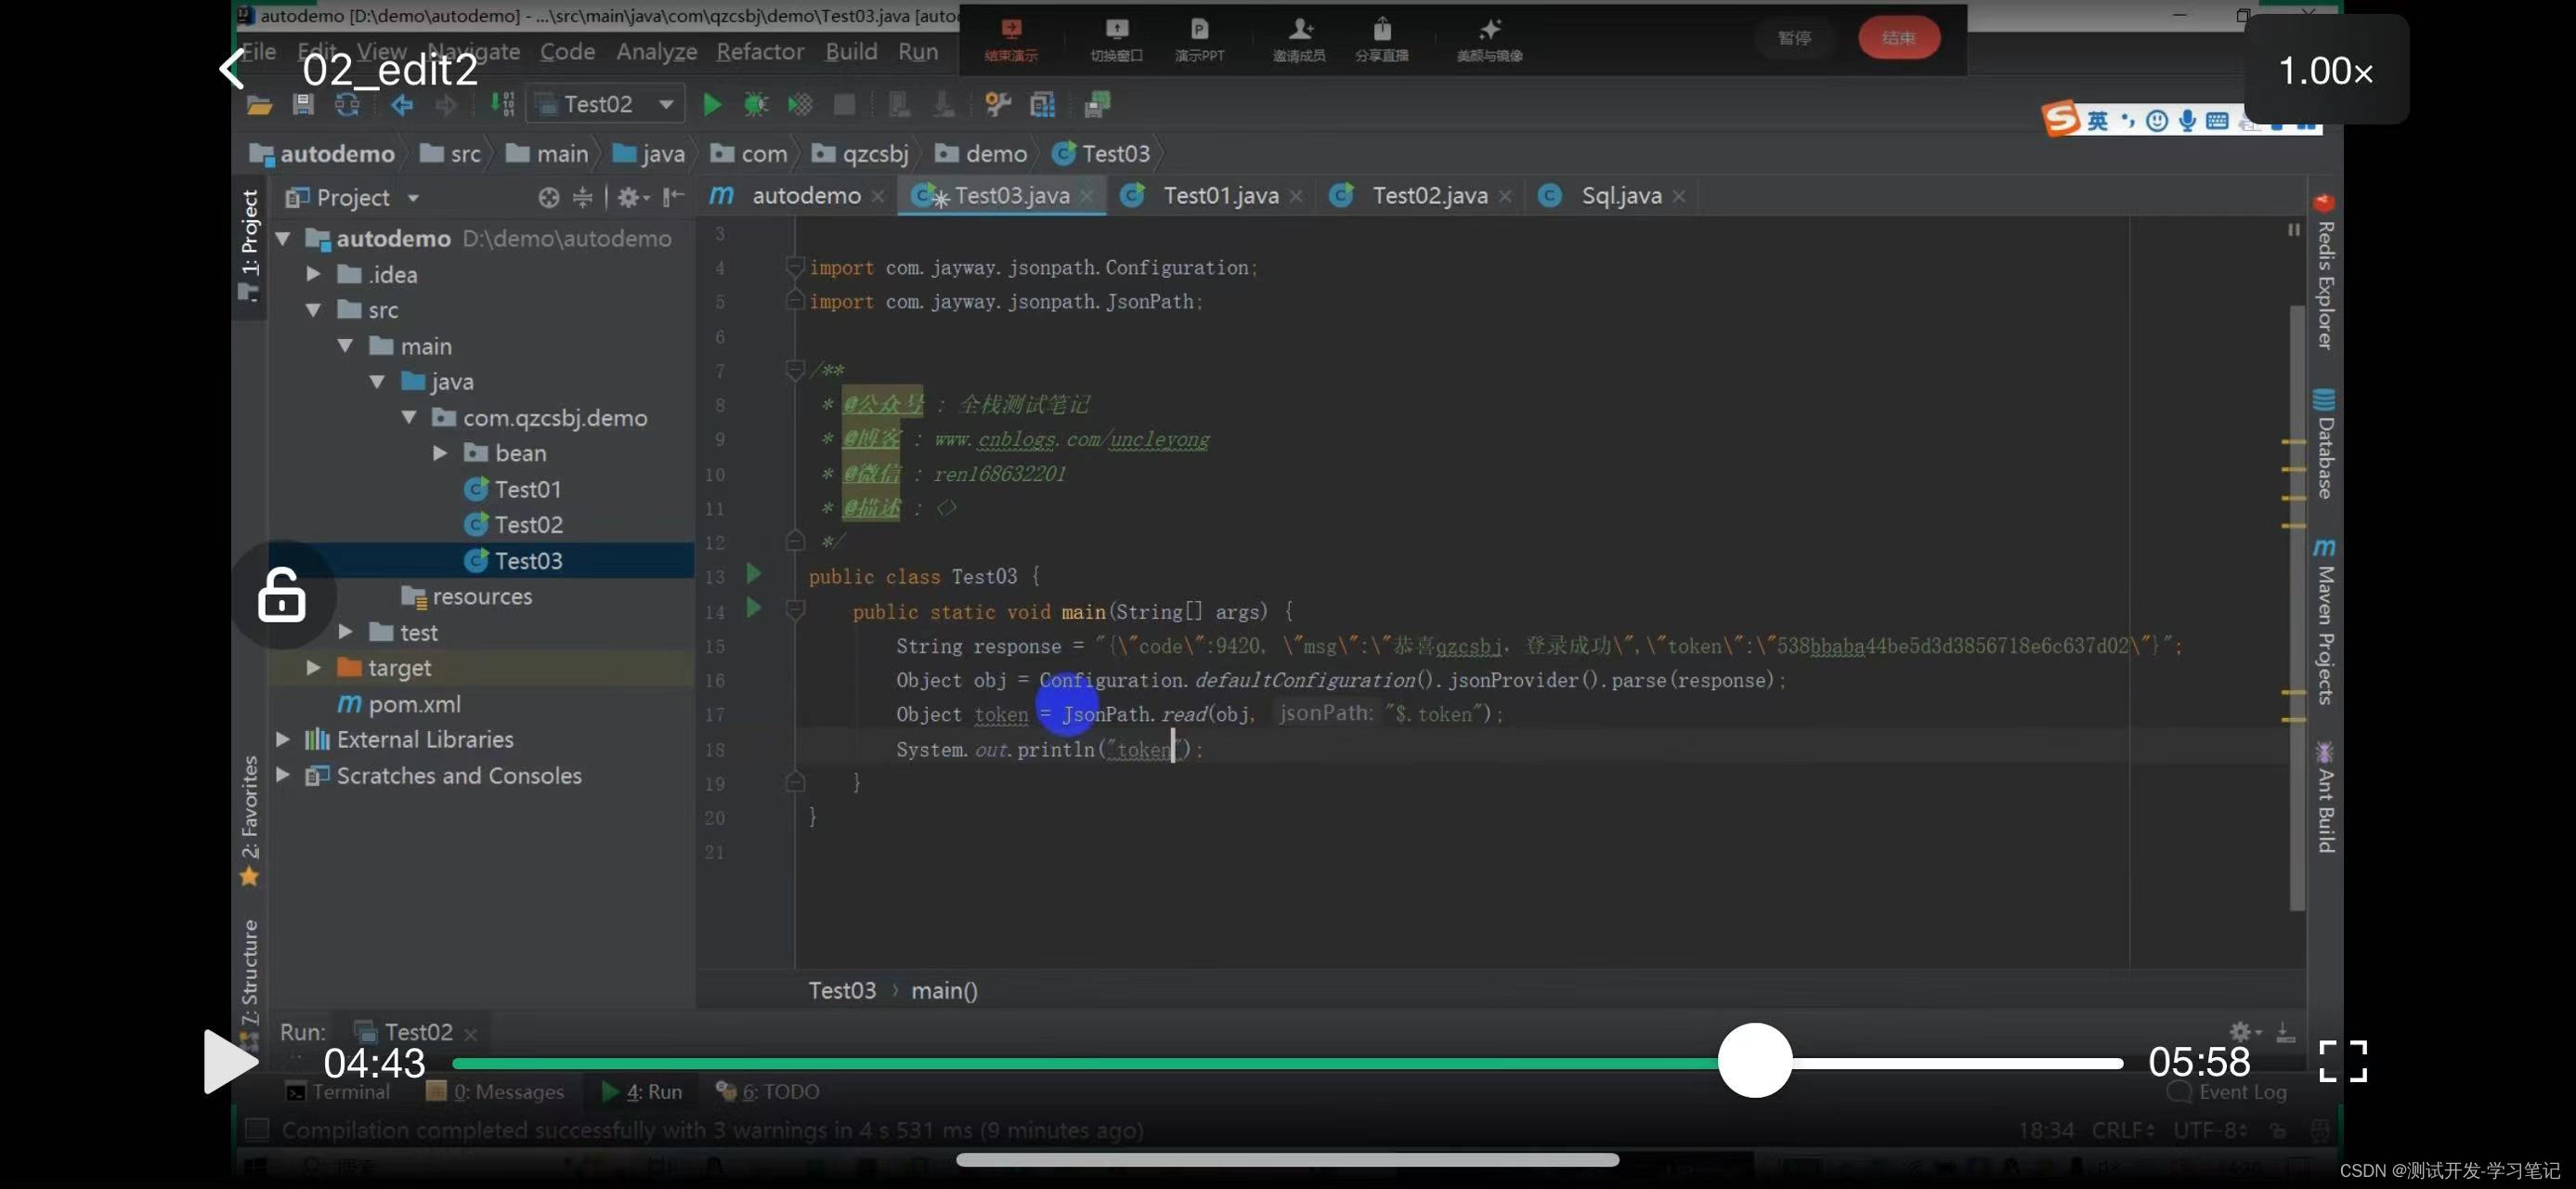Change playback speed 1.00x
The image size is (2576, 1189).
coord(2325,70)
